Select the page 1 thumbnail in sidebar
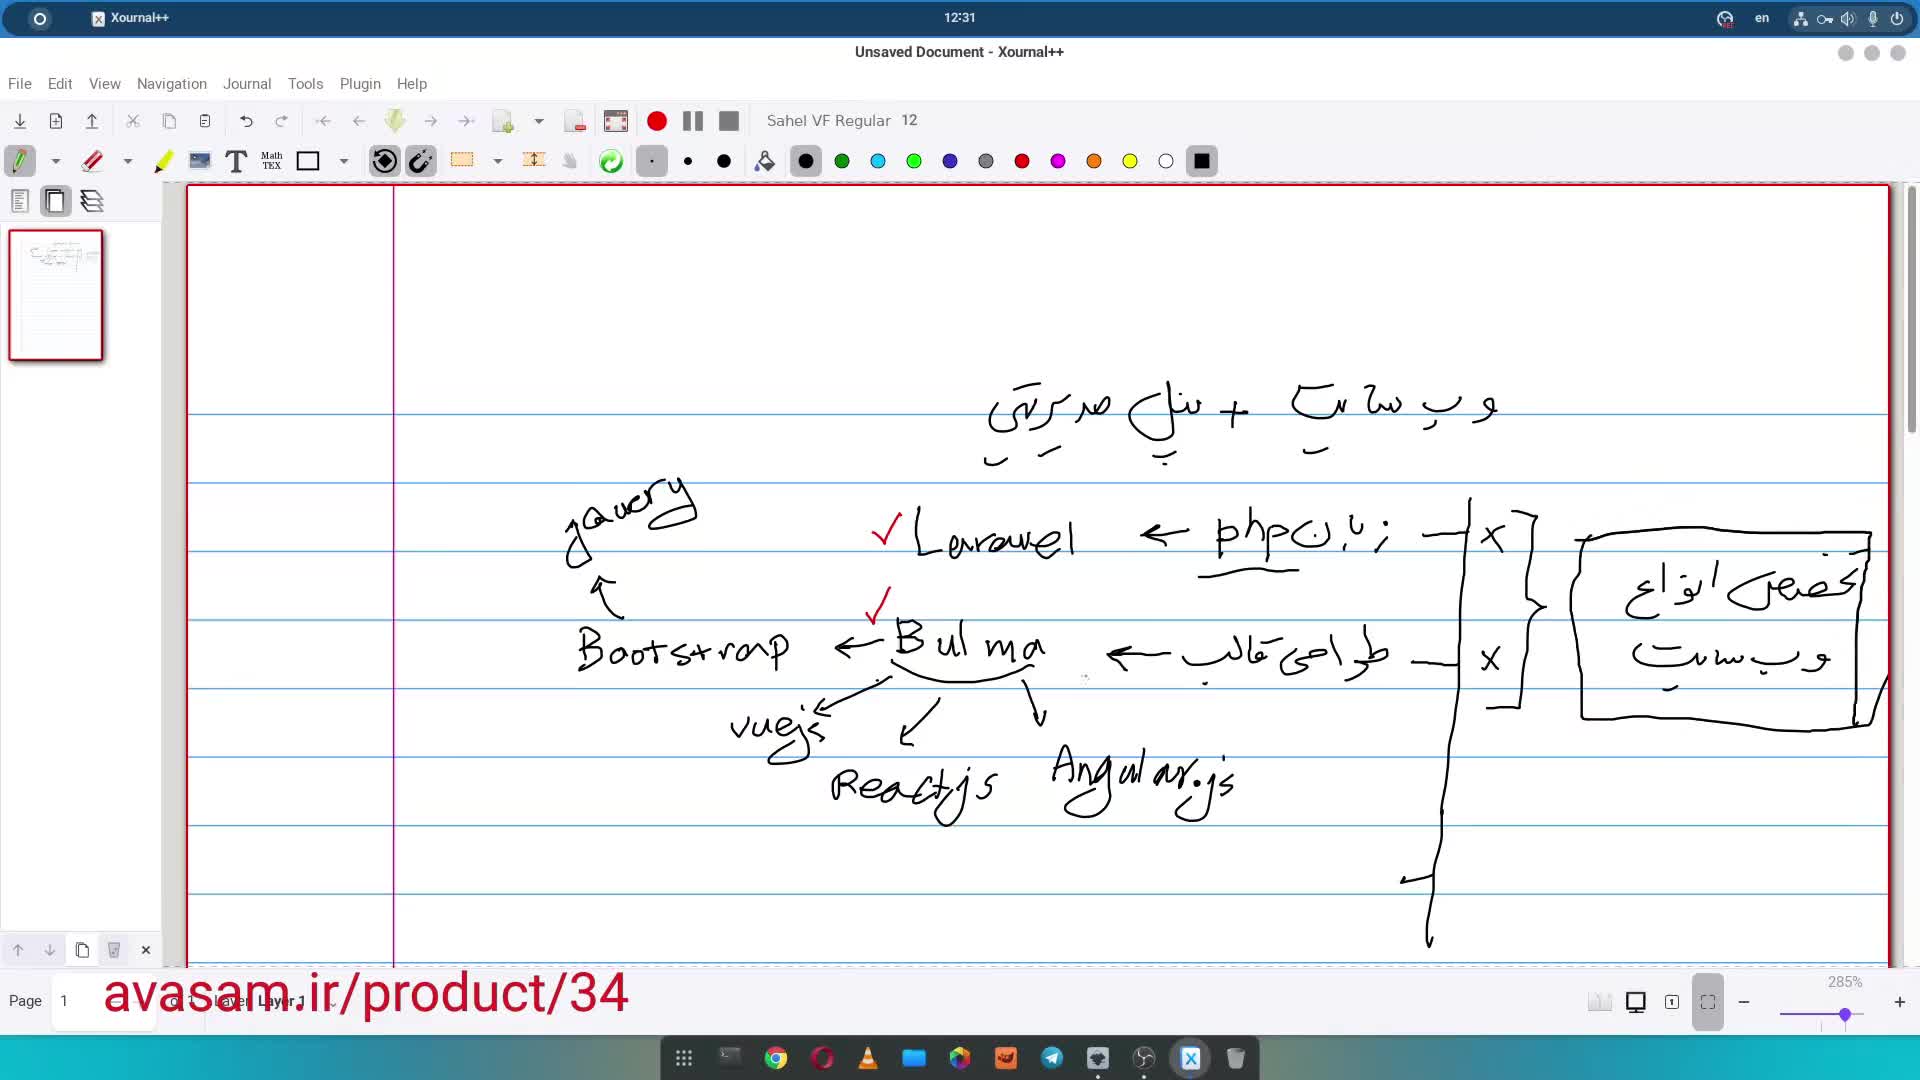 tap(56, 295)
